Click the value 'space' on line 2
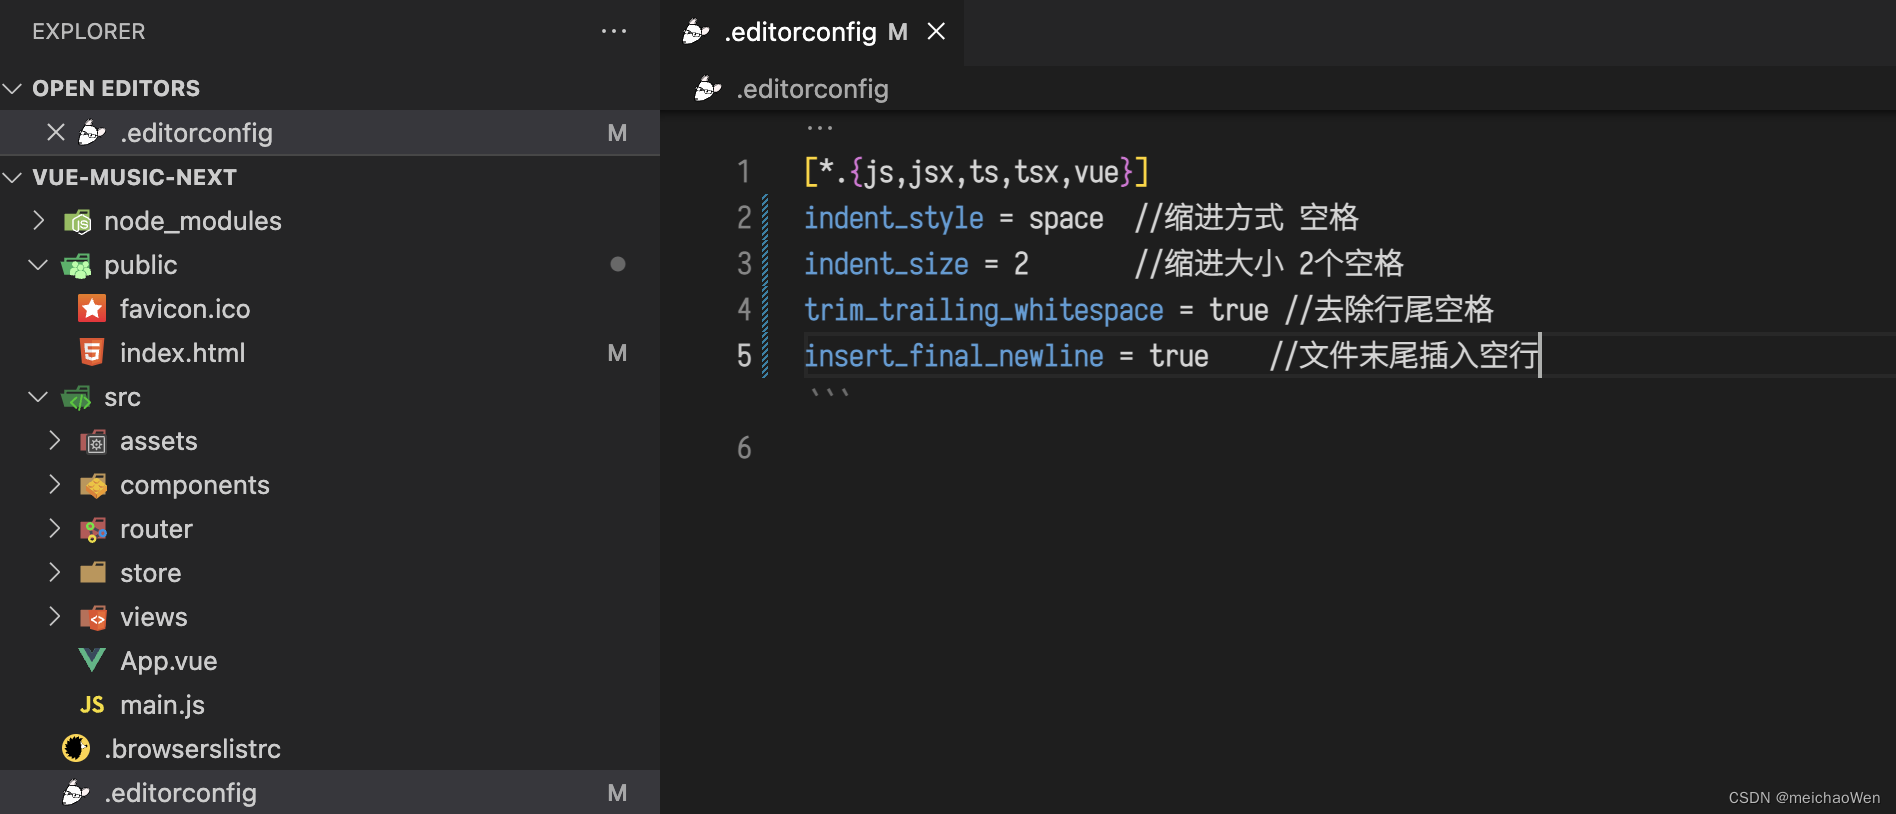The width and height of the screenshot is (1896, 814). [1066, 219]
